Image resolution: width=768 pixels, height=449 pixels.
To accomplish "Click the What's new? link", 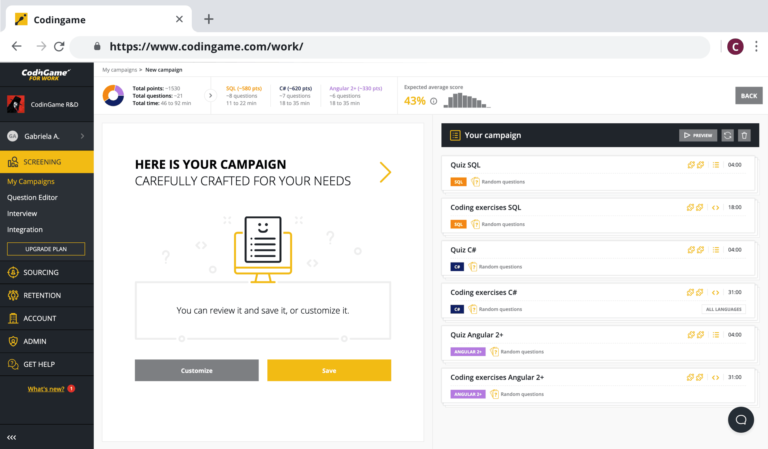I will (x=46, y=389).
